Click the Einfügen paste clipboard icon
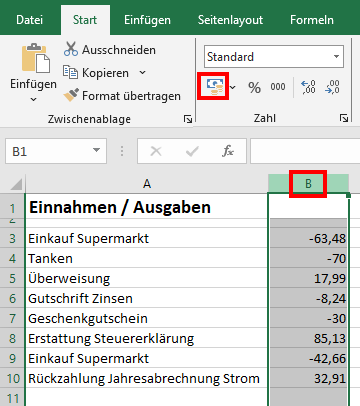 [36, 58]
